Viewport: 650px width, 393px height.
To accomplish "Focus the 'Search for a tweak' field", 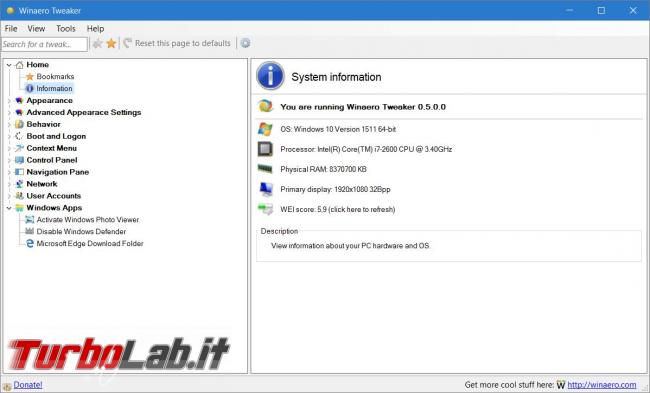I will tap(44, 44).
